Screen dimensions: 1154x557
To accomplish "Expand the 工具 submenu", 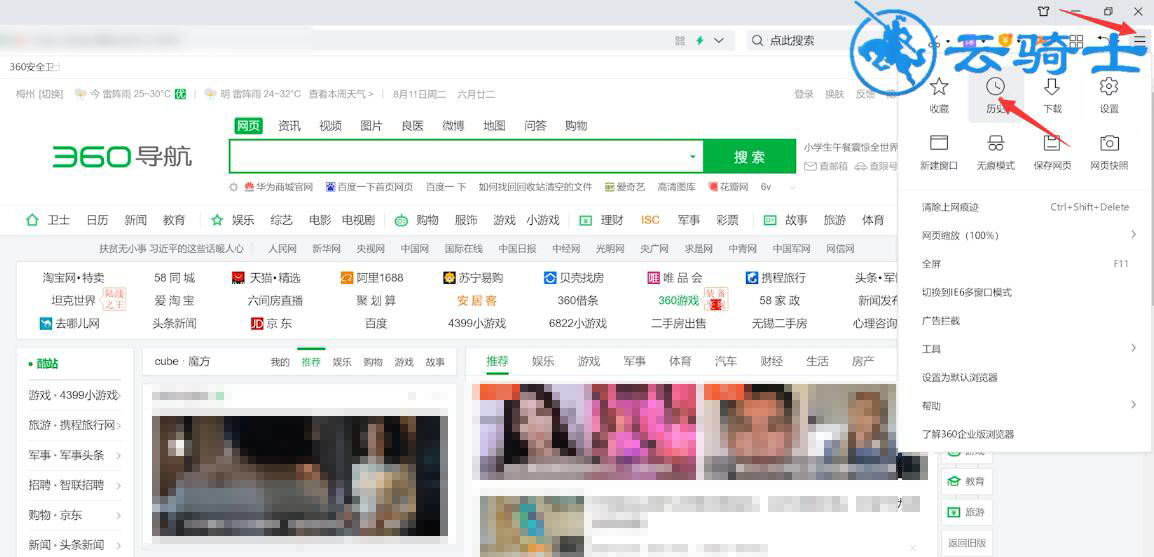I will coord(1133,348).
